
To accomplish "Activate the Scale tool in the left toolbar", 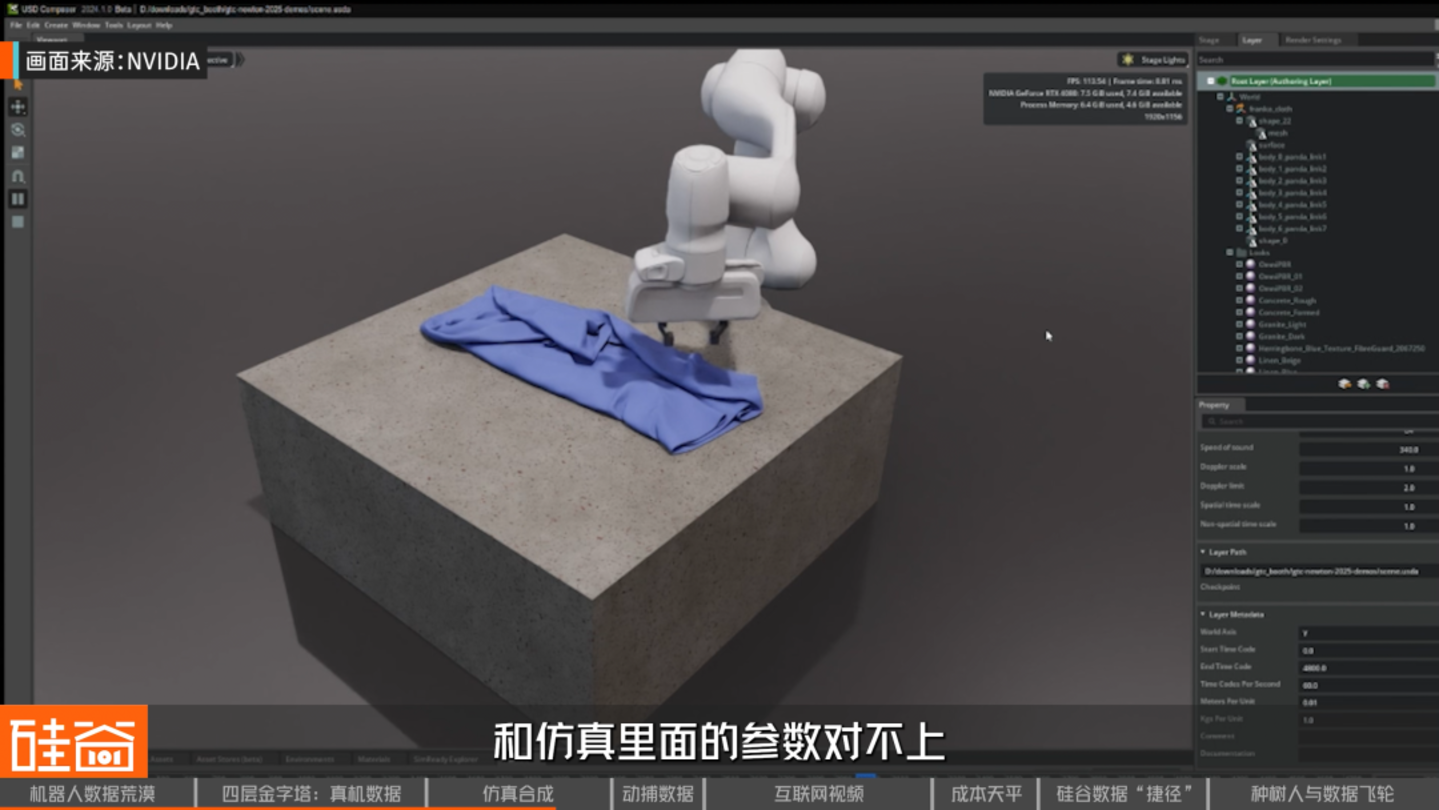I will pos(18,153).
